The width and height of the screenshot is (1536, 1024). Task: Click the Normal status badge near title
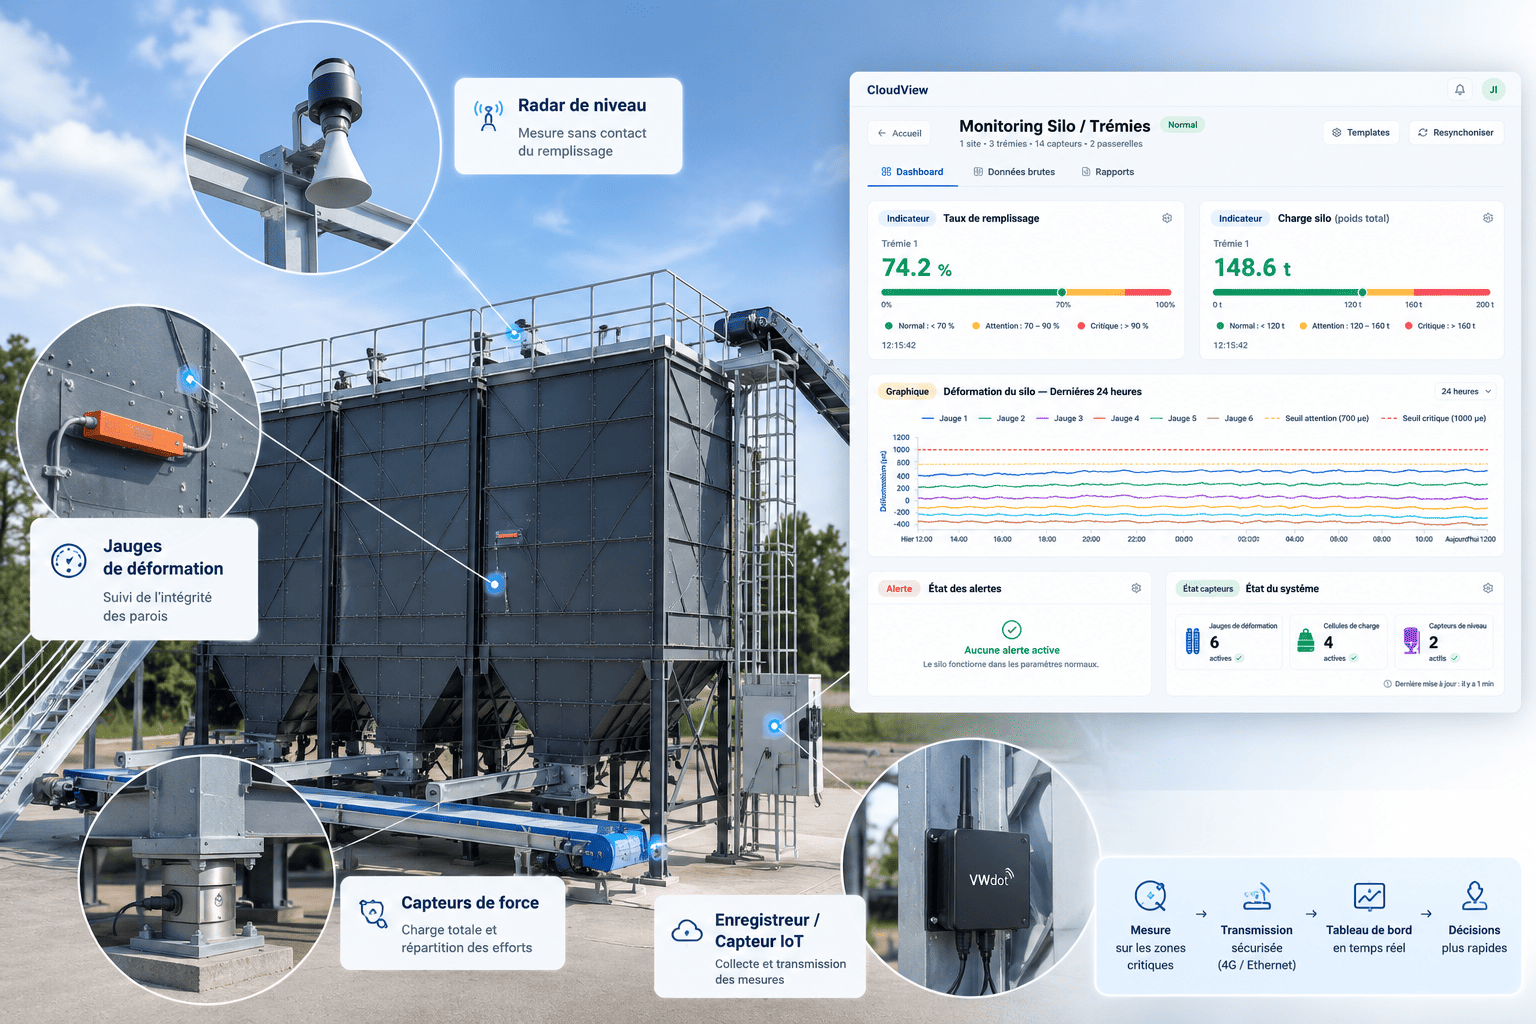[x=1182, y=125]
